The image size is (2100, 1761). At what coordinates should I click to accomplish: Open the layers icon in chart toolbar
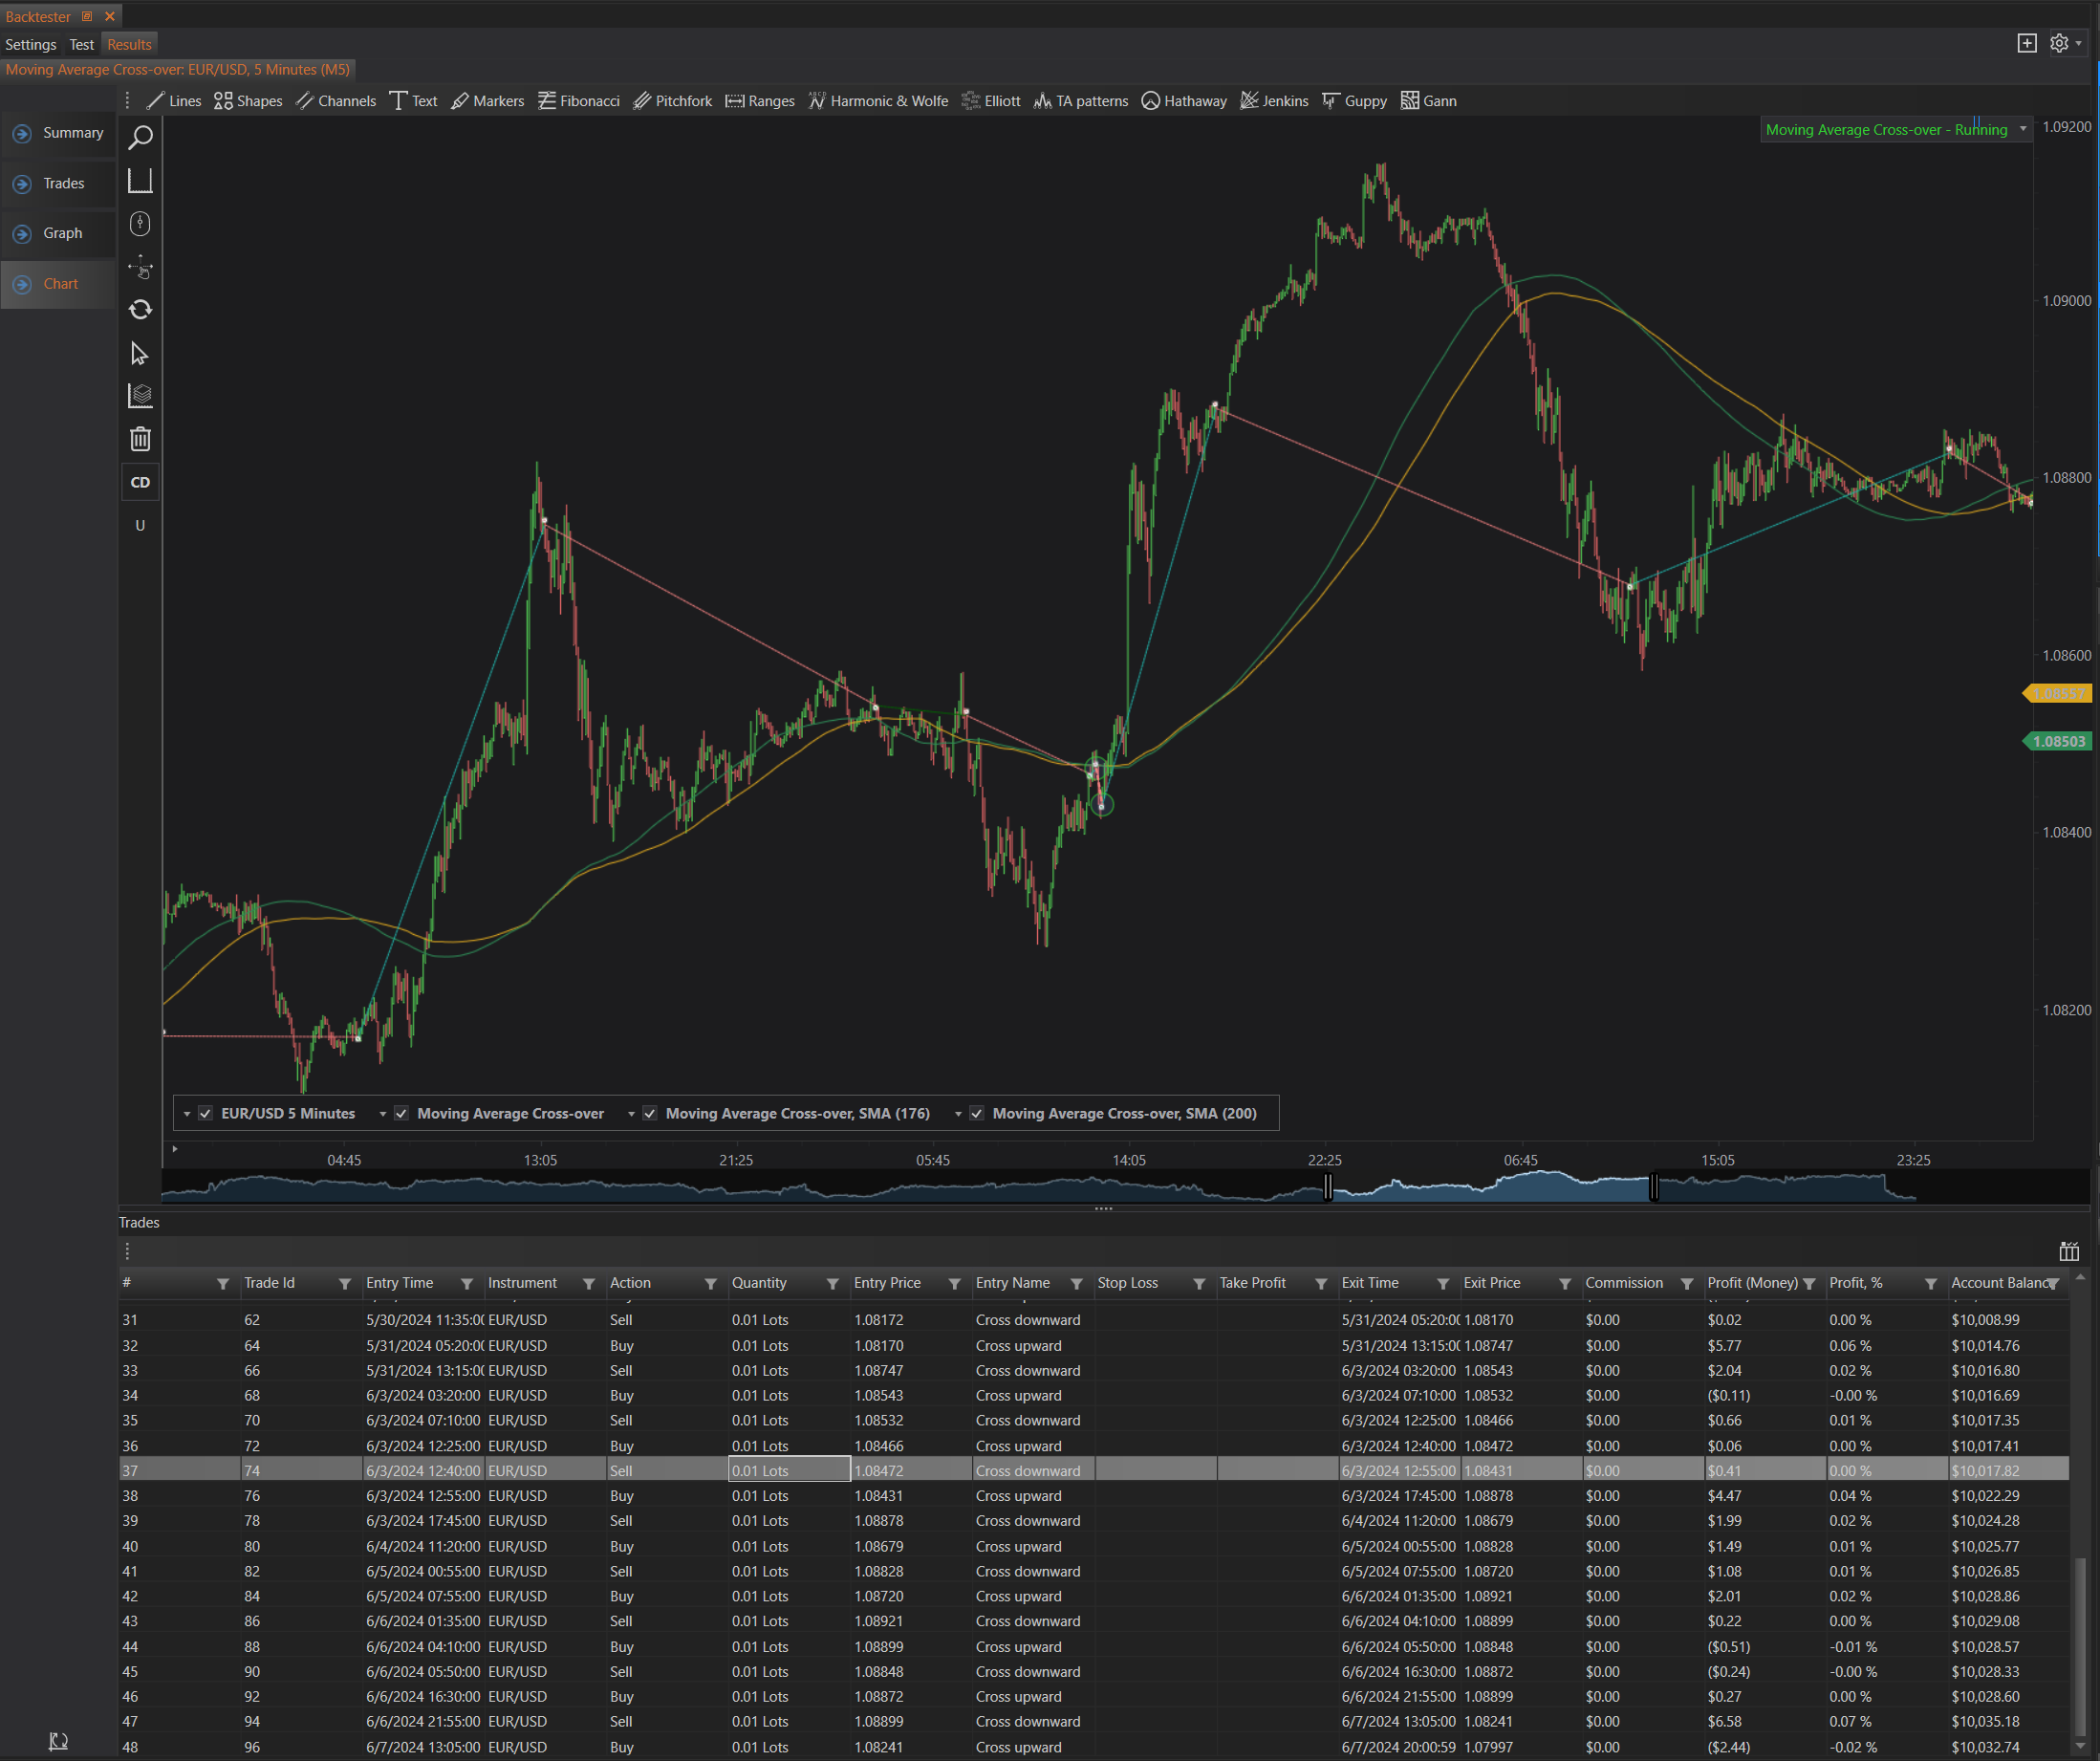coord(140,396)
